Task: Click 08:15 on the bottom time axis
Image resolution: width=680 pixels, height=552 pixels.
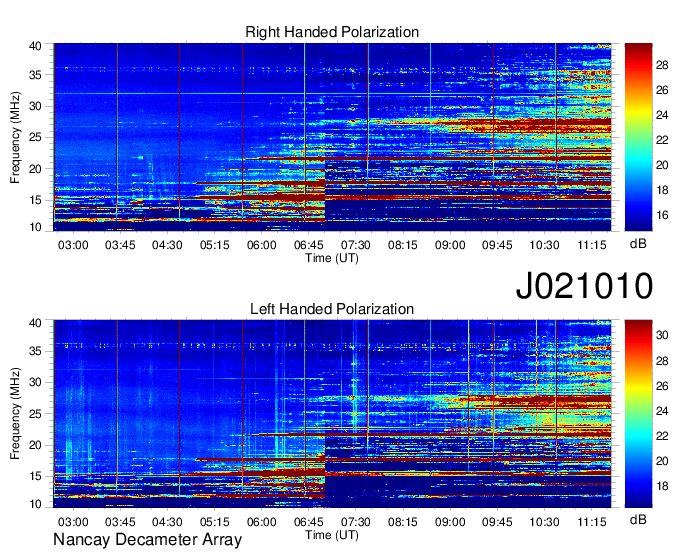Action: [x=402, y=522]
